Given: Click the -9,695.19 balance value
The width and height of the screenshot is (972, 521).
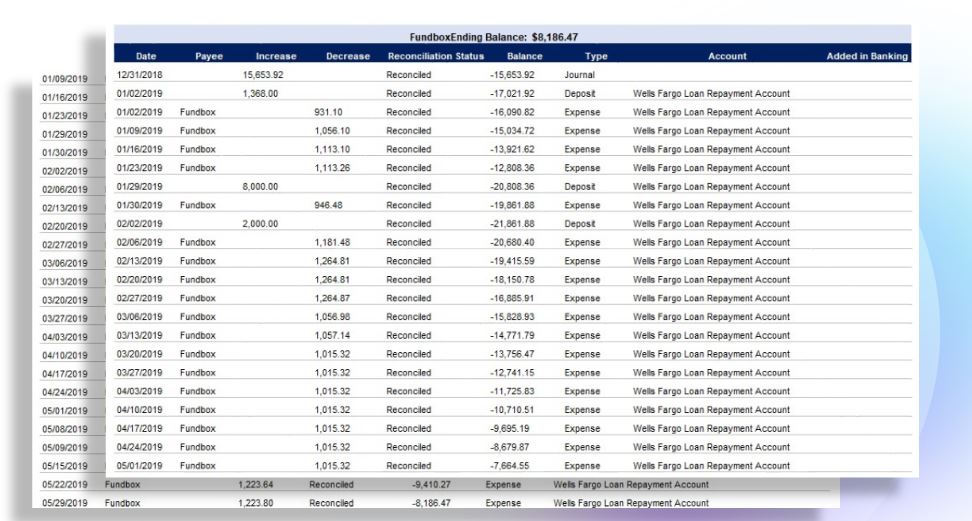Looking at the screenshot, I should point(510,428).
